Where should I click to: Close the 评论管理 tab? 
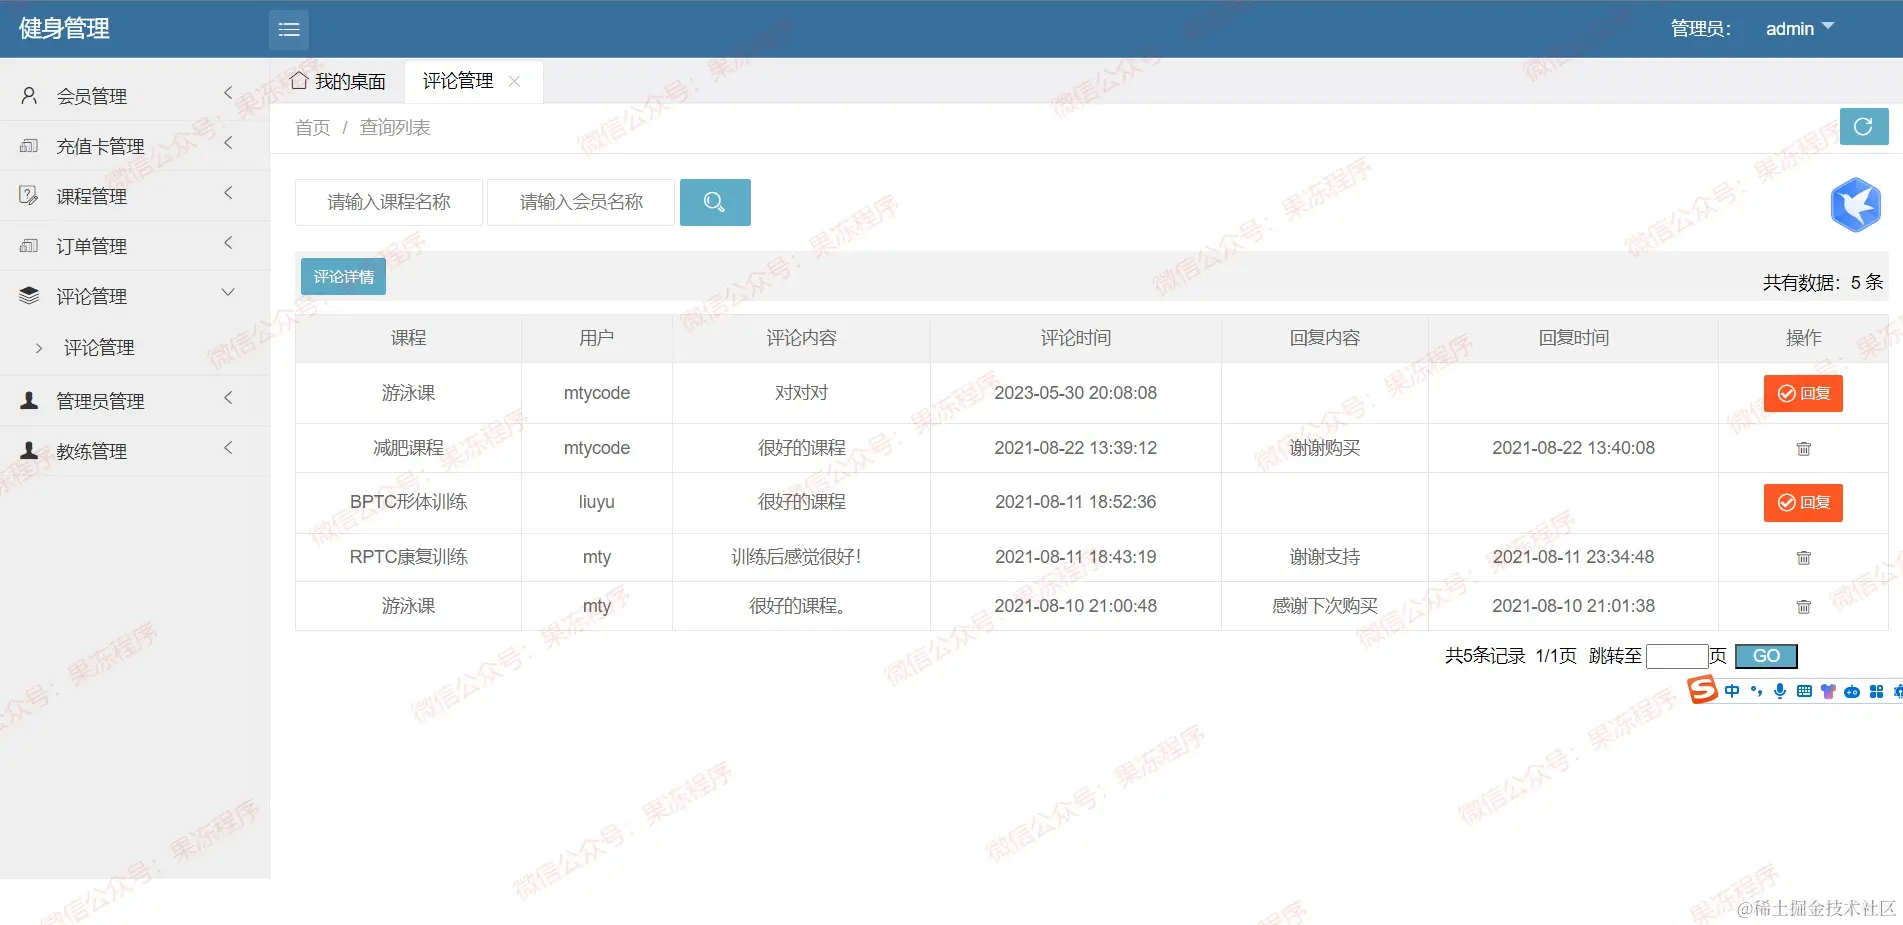[514, 81]
